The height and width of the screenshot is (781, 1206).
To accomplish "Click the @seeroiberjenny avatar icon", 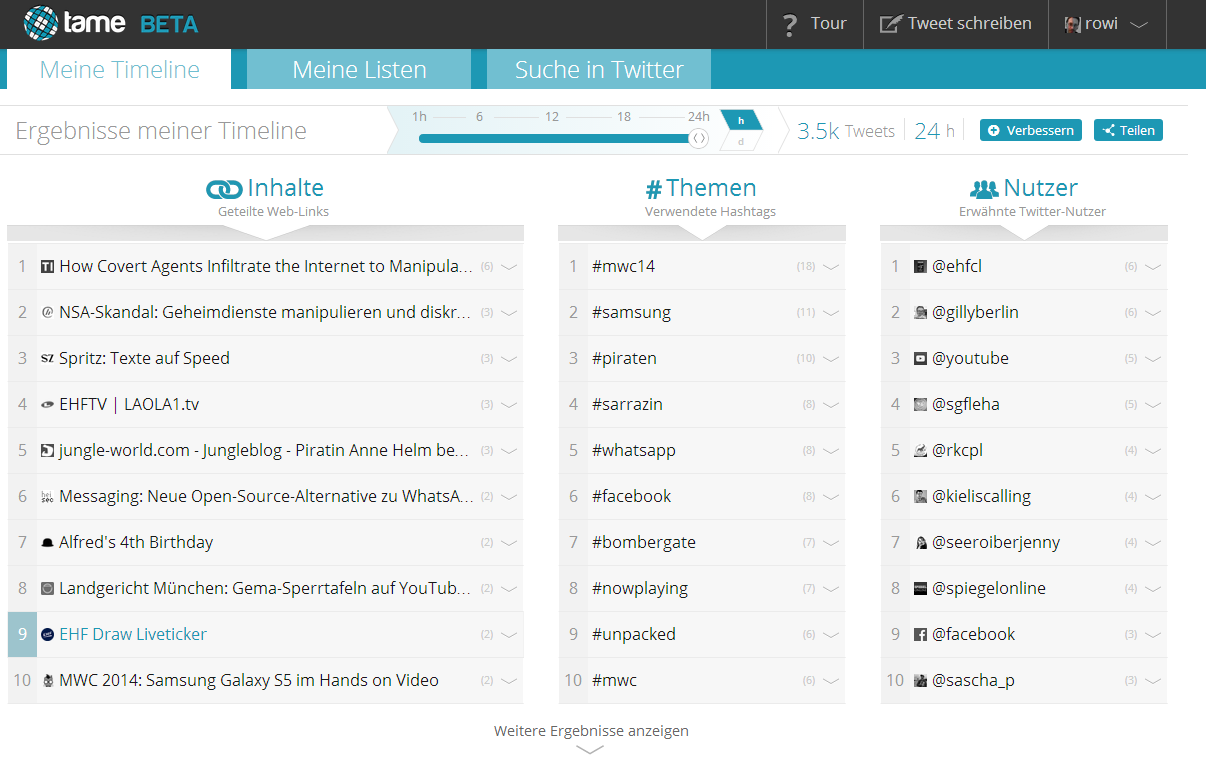I will 921,543.
